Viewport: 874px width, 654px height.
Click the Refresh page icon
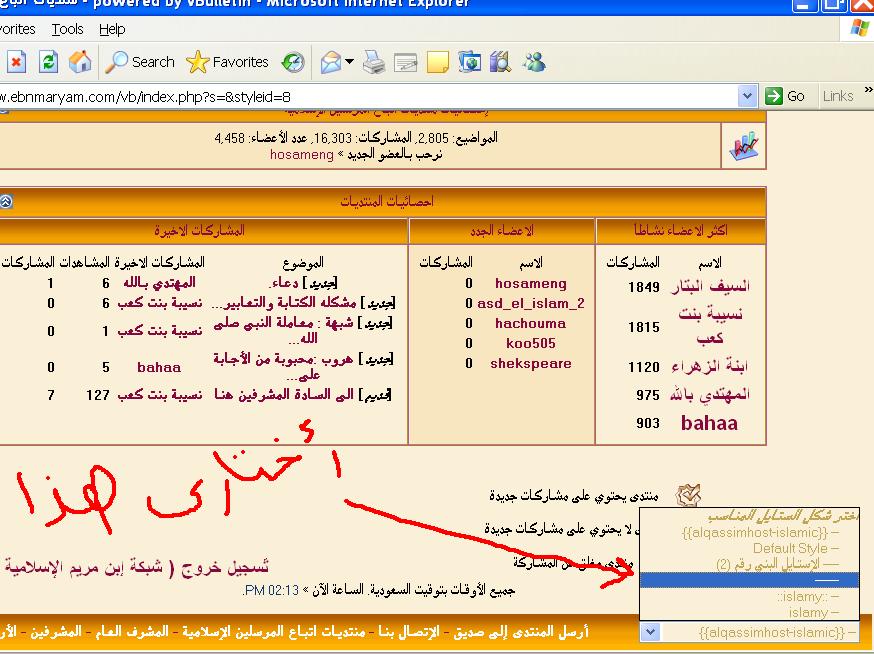click(48, 62)
